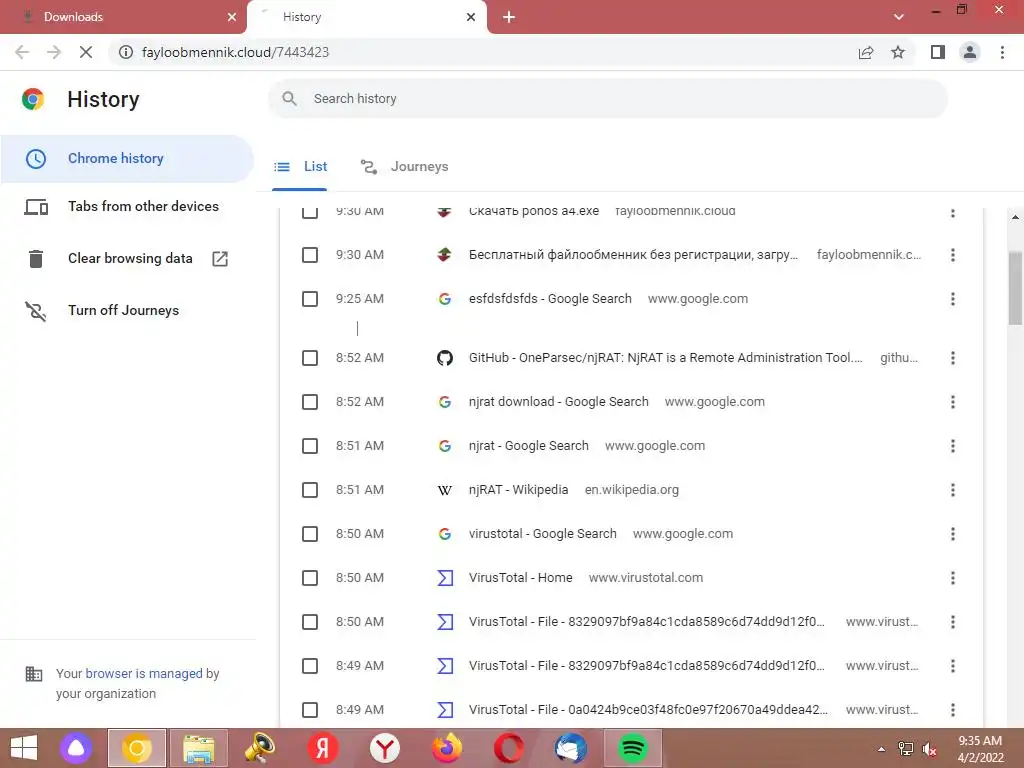1024x768 pixels.
Task: Open new tab with plus button
Action: tap(509, 18)
